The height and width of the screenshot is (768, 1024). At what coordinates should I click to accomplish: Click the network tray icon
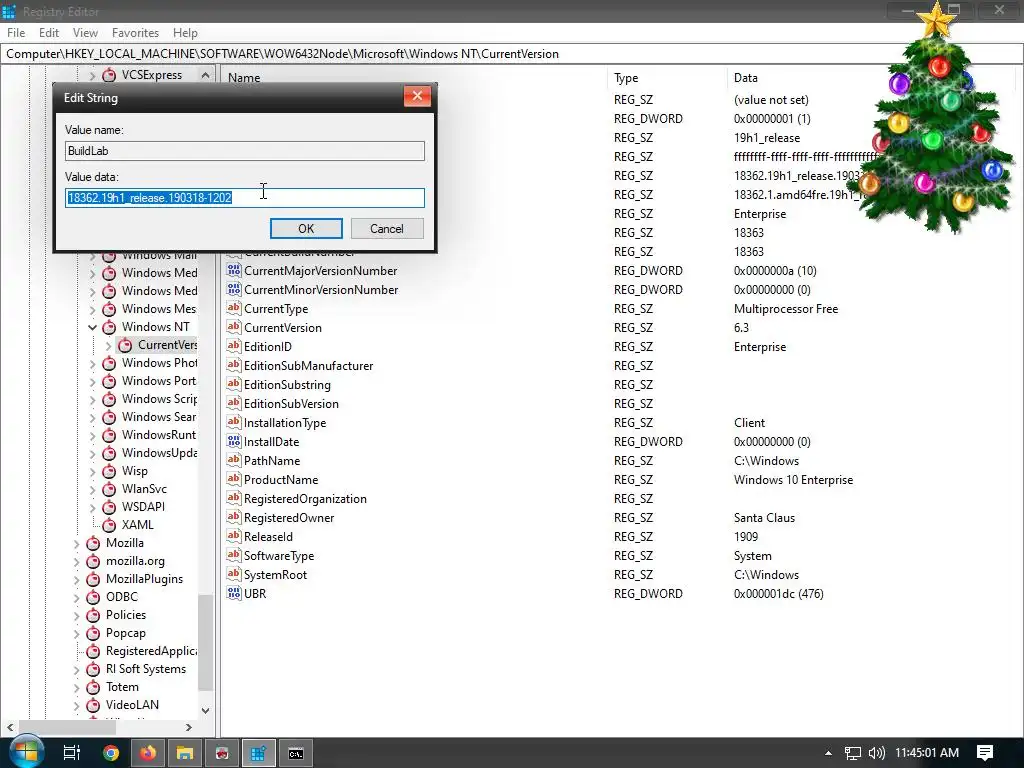coord(852,753)
